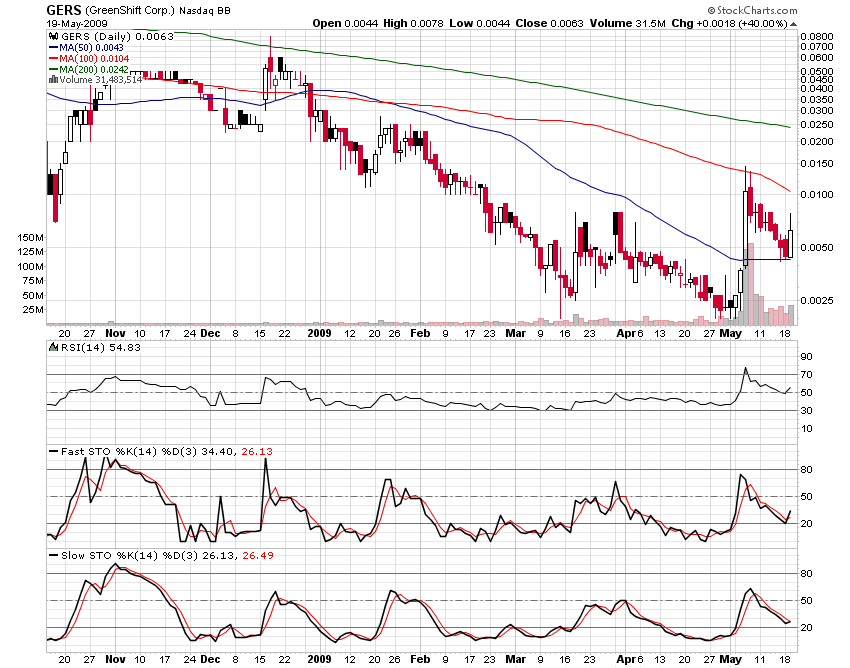This screenshot has height=668, width=850.
Task: Click the MA(100) 0.0104 legend label
Action: [94, 59]
